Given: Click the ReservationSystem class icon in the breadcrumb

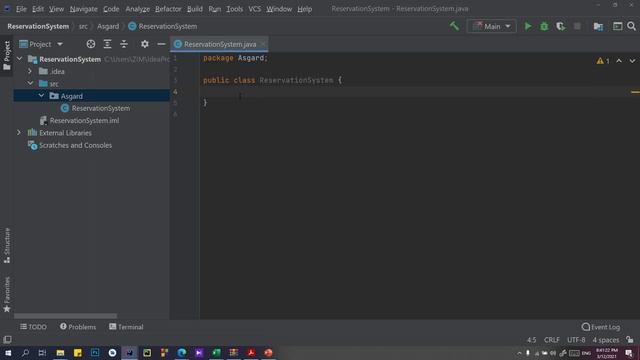Looking at the screenshot, I should tap(132, 26).
